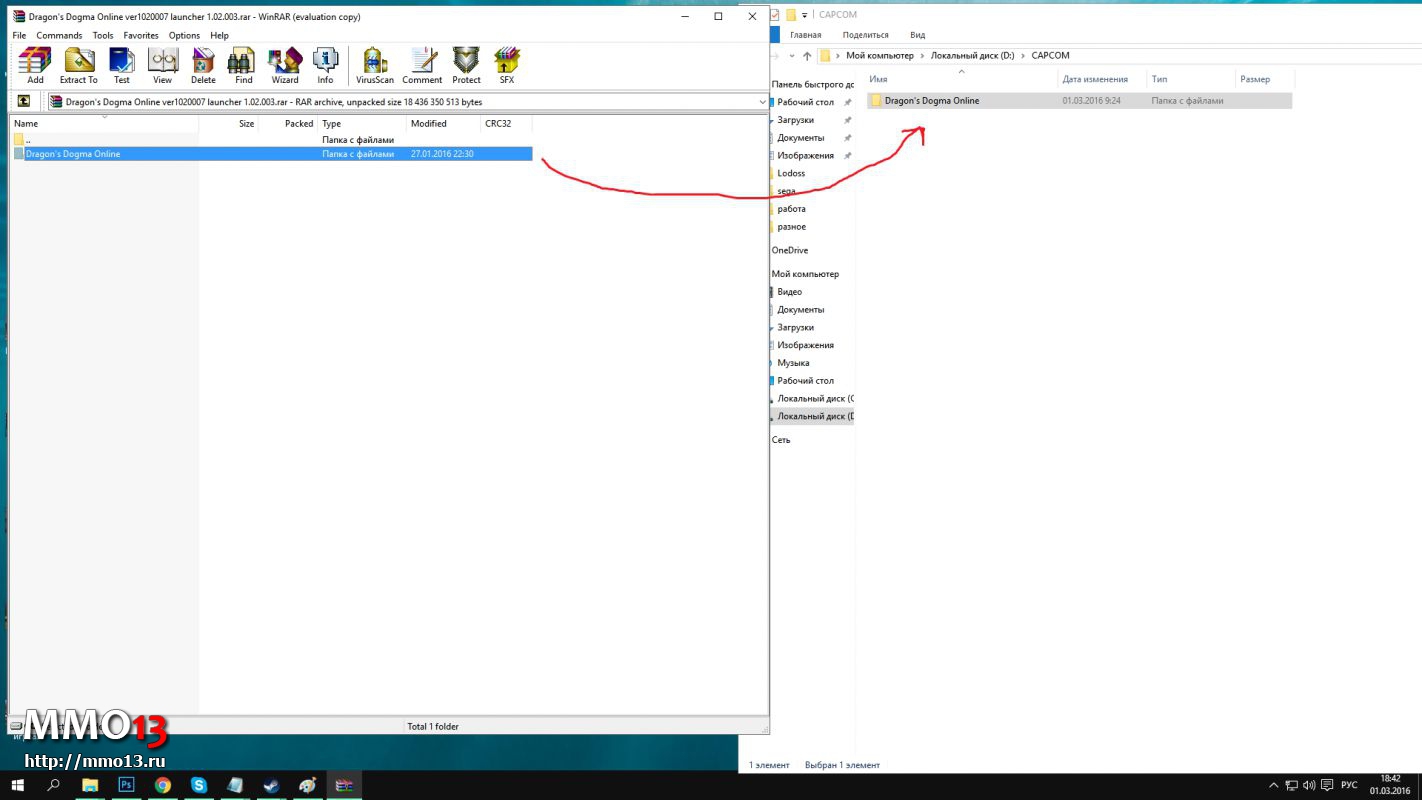
Task: Open the View tool in WinRAR
Action: [162, 66]
